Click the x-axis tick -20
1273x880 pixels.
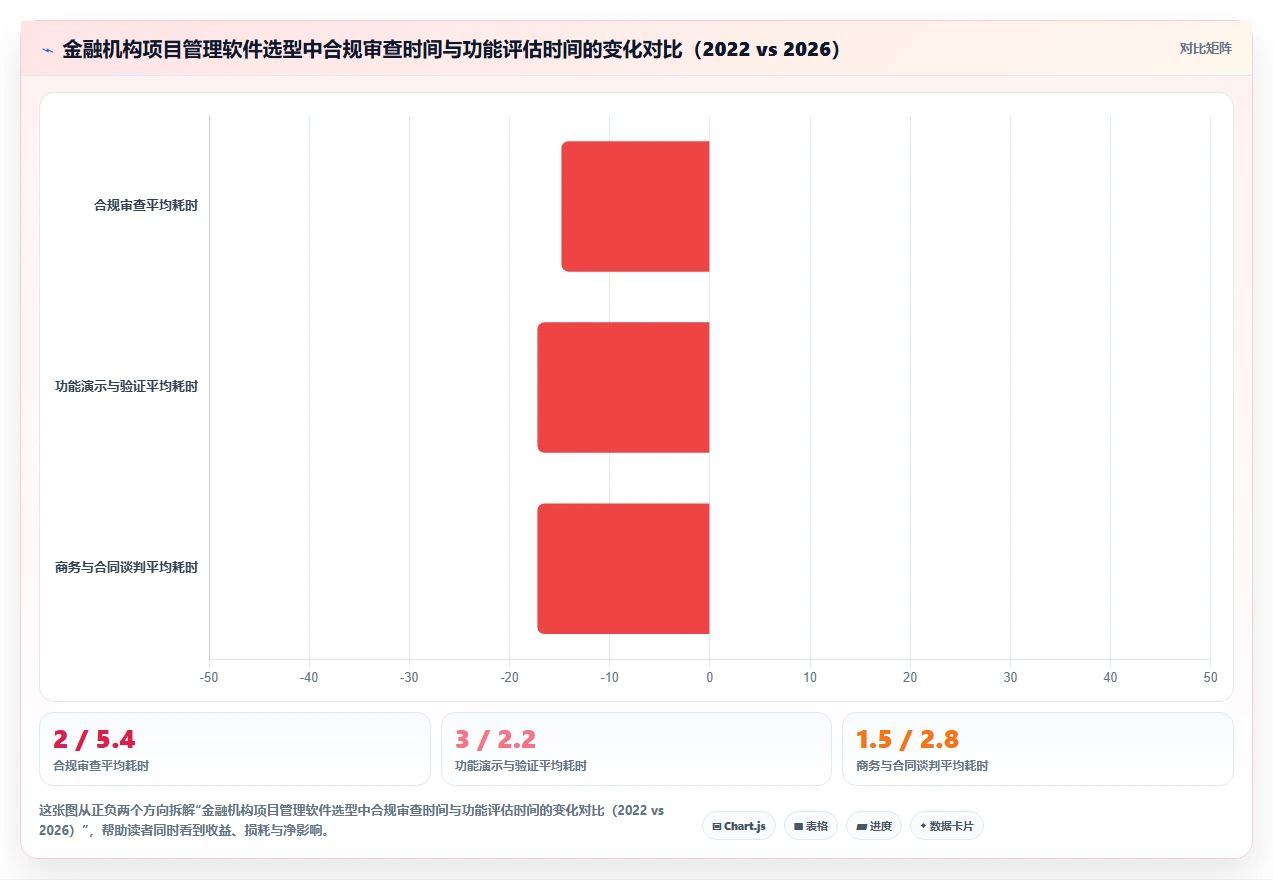tap(509, 678)
